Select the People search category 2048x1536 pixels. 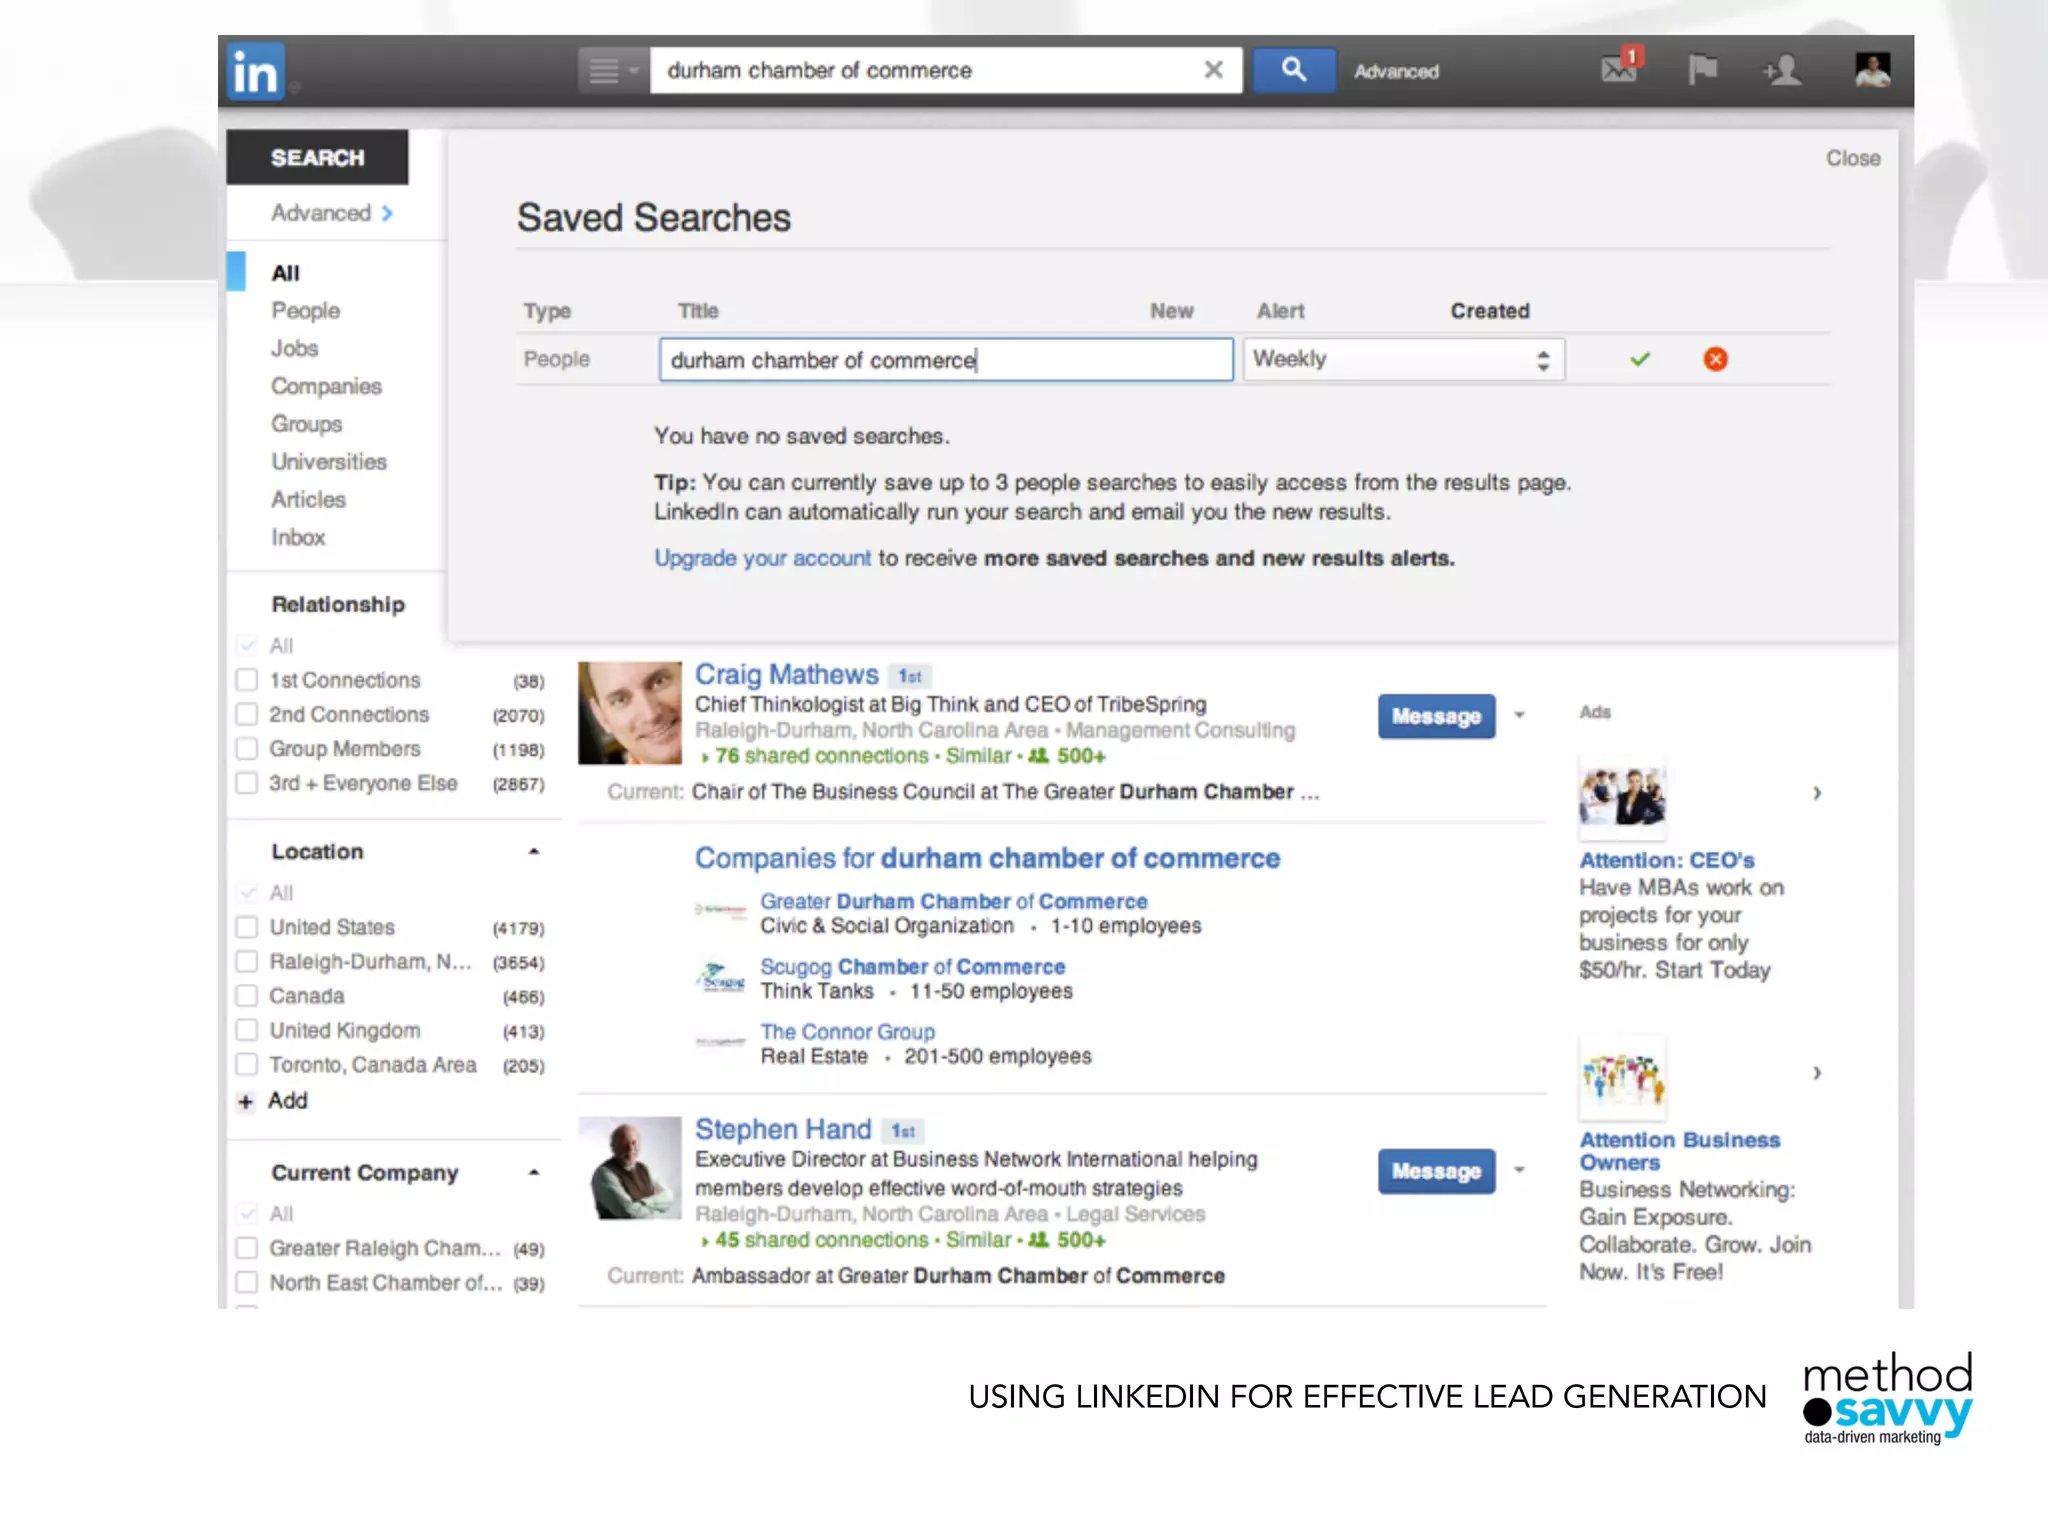click(x=305, y=311)
